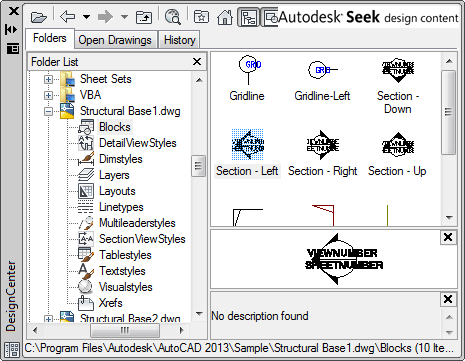This screenshot has width=465, height=361.
Task: Select the Section - Down block
Action: [x=398, y=71]
